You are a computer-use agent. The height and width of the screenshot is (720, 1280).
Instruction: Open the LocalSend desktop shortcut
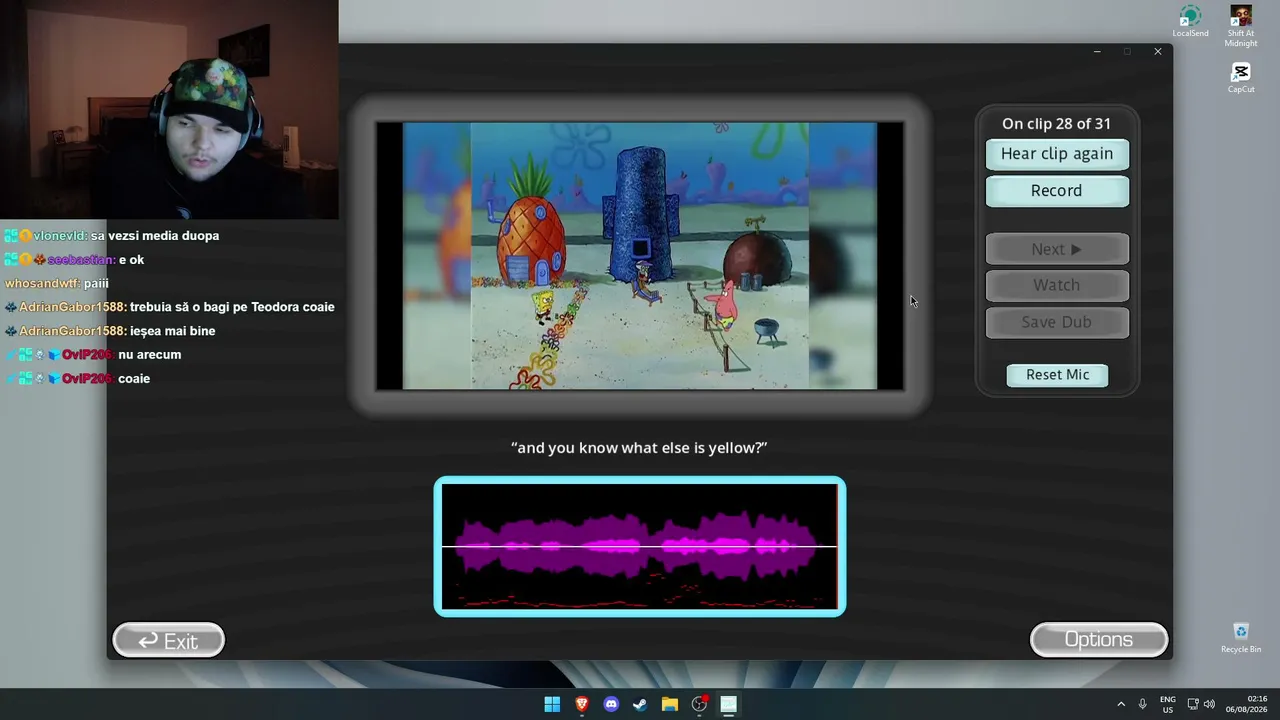point(1190,22)
